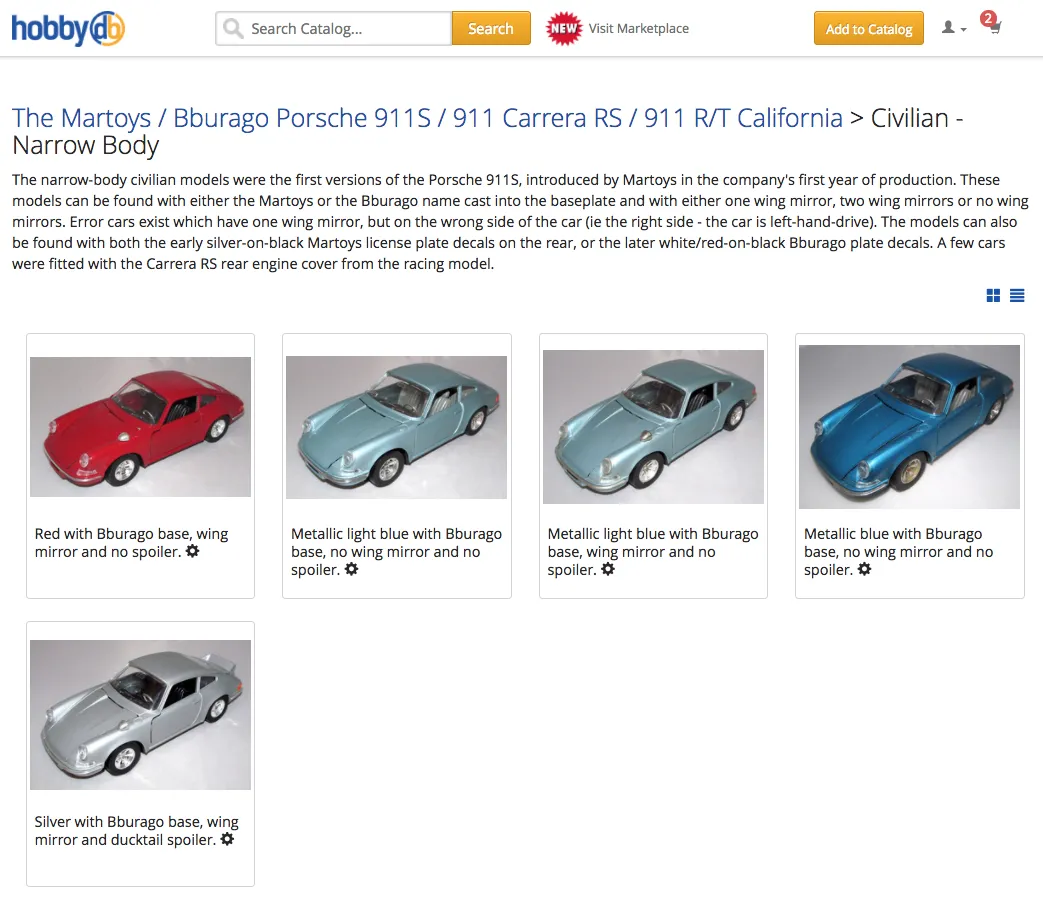
Task: Open the red Porsche thumbnail
Action: point(140,426)
